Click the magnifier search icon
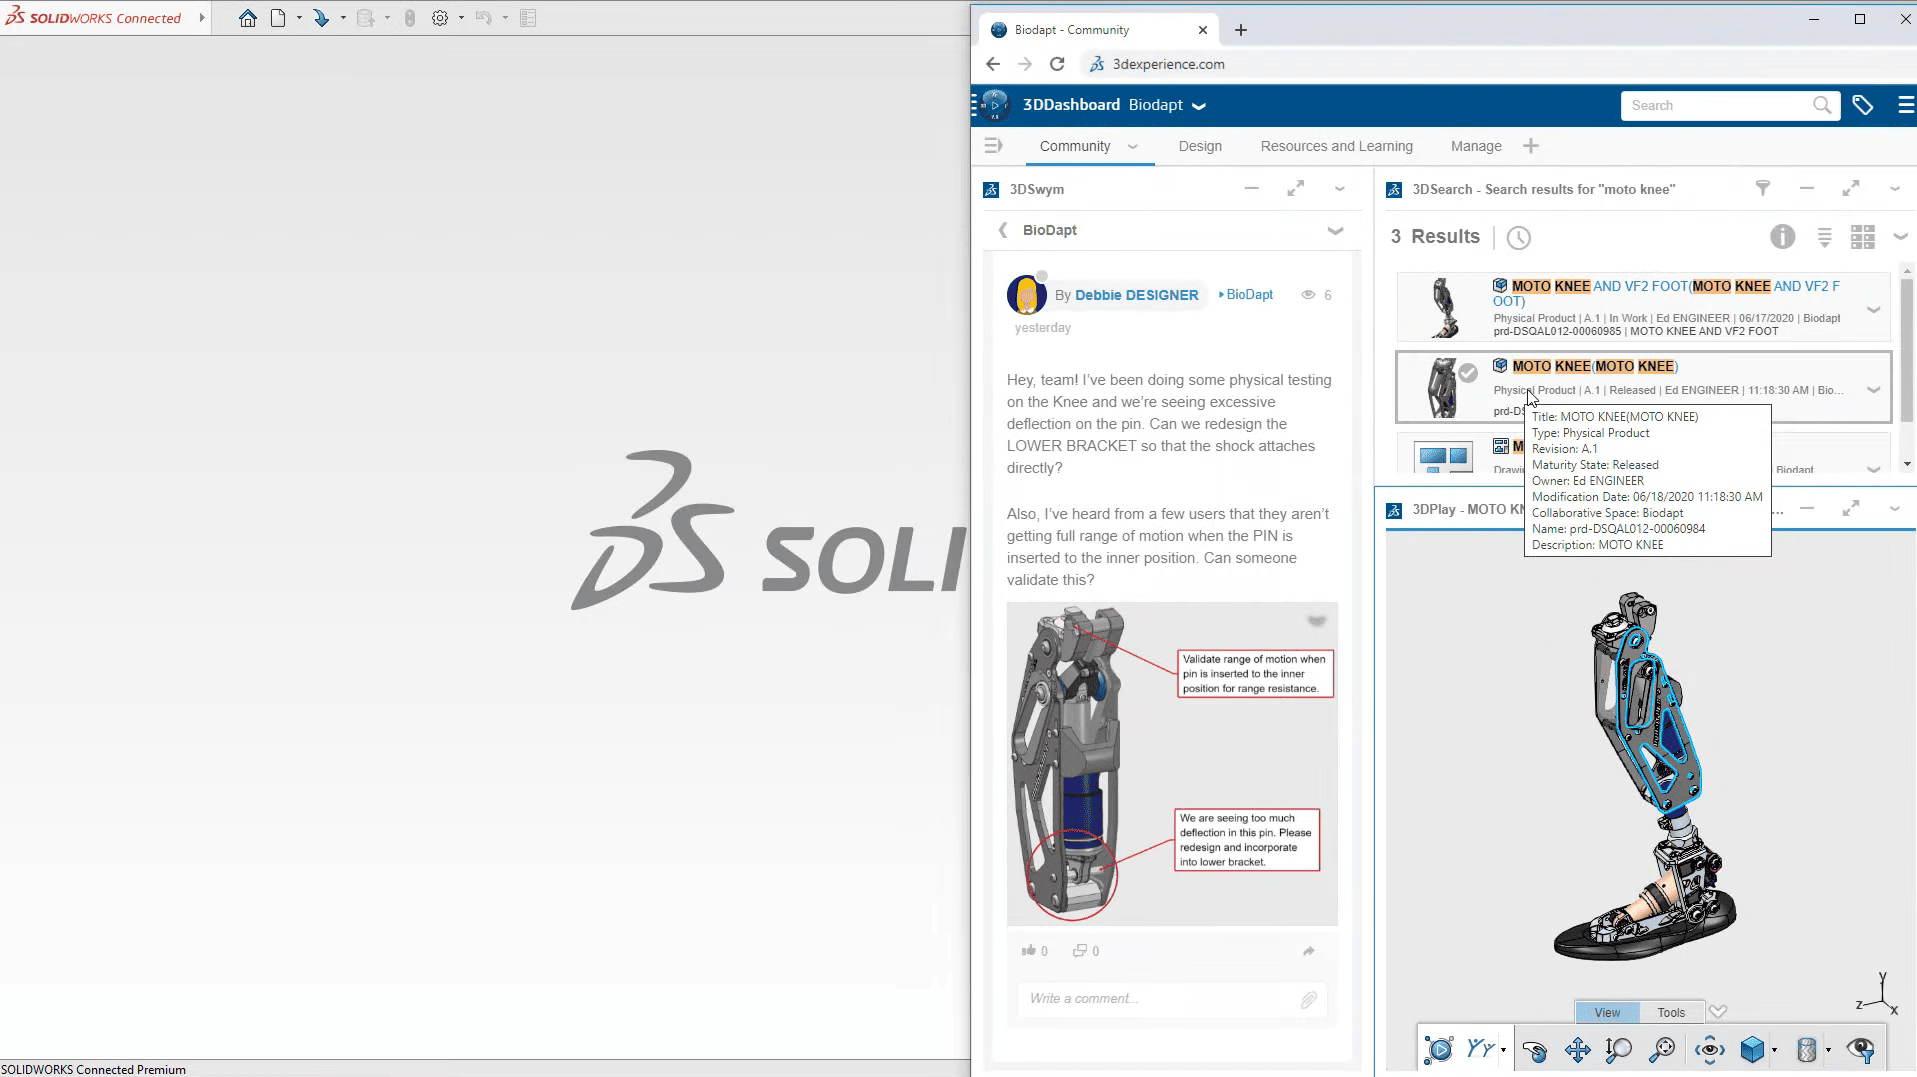1917x1077 pixels. [x=1822, y=105]
